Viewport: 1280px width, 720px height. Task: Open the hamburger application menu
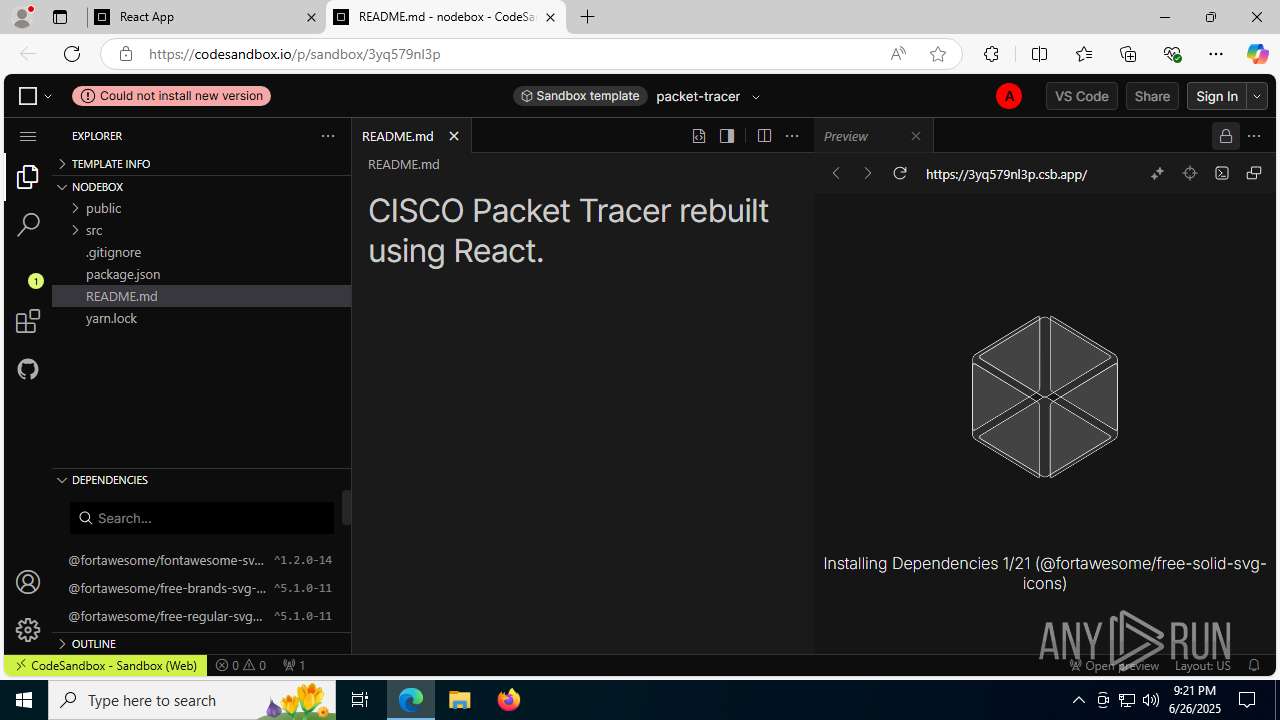tap(28, 136)
